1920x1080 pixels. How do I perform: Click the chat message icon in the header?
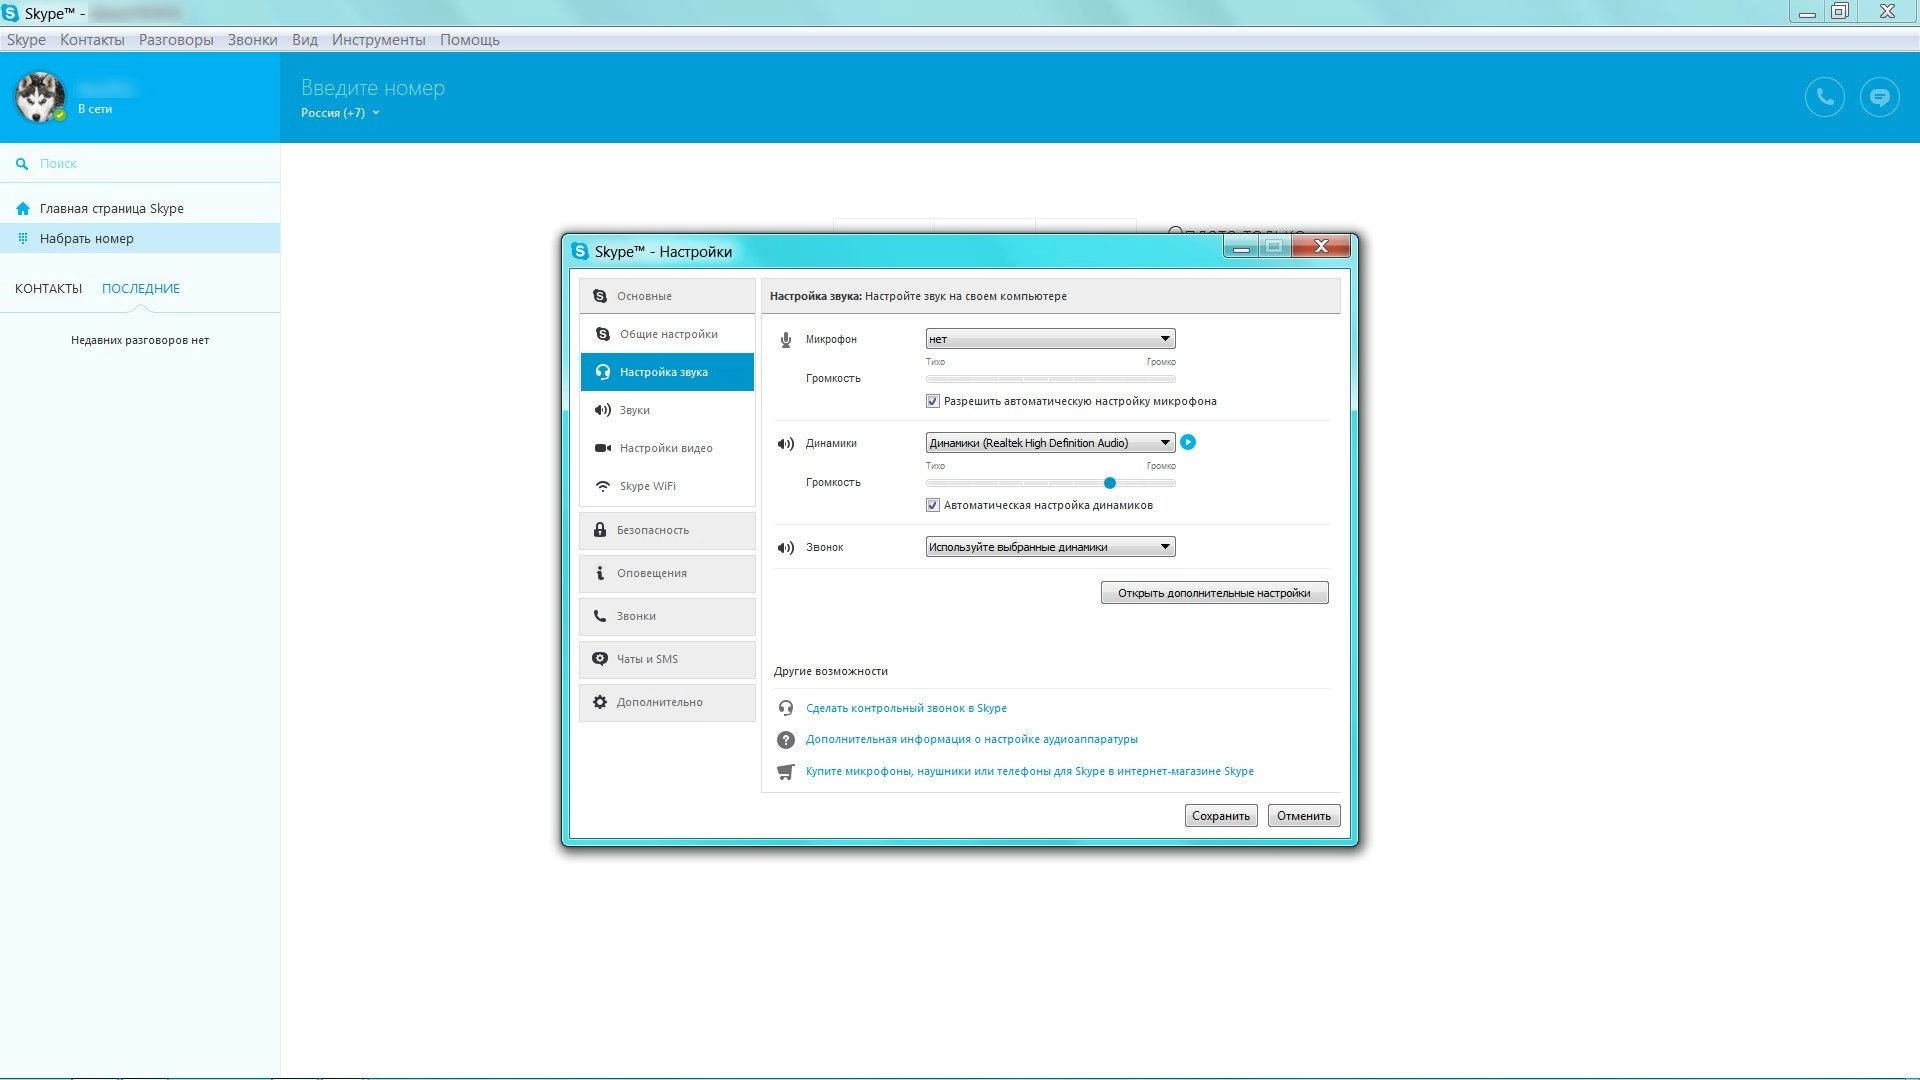1880,97
